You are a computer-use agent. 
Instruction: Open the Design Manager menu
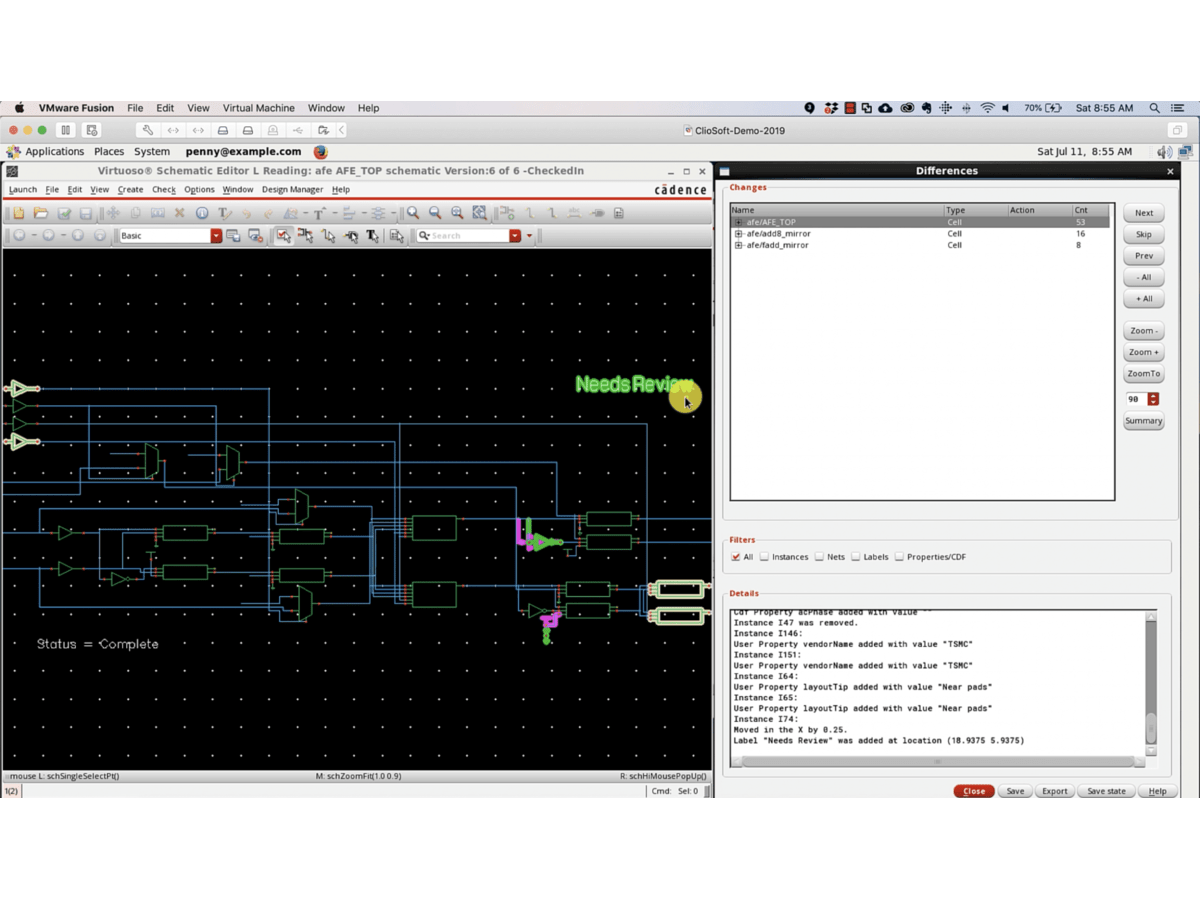click(x=292, y=189)
